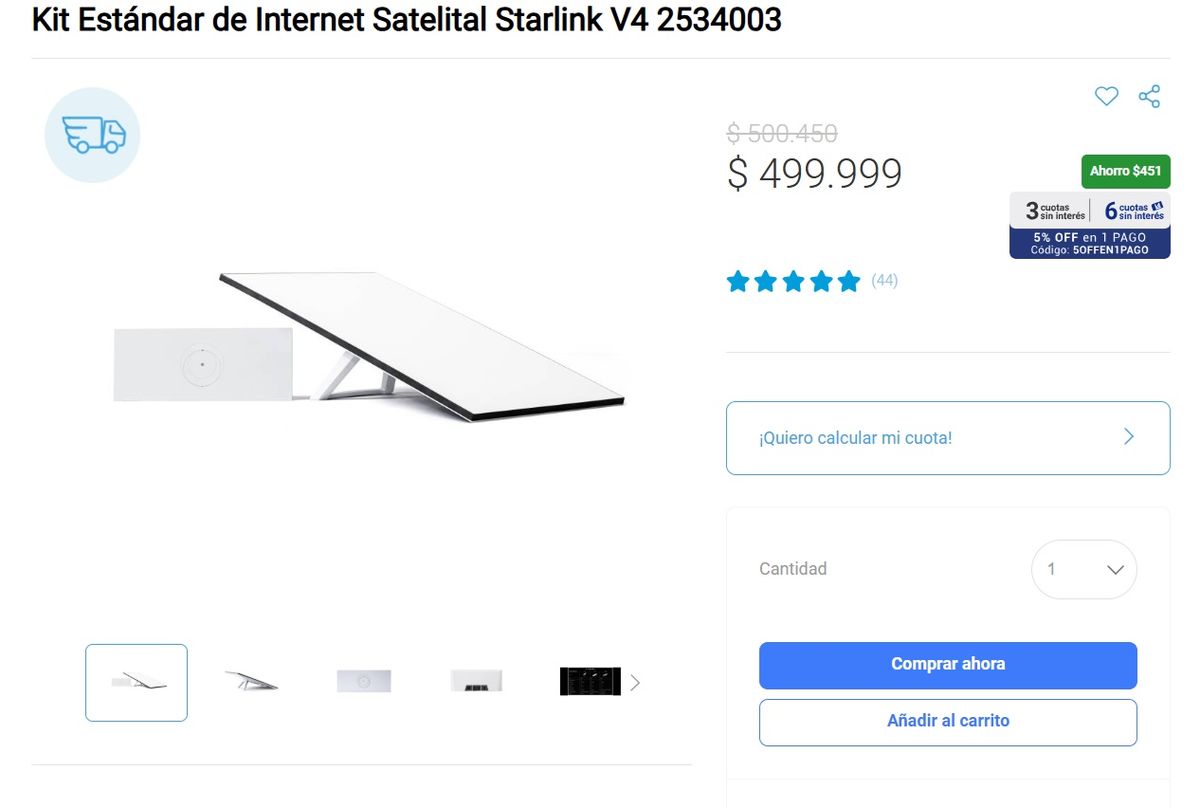Click the free shipping truck icon
This screenshot has height=808, width=1200.
(92, 134)
